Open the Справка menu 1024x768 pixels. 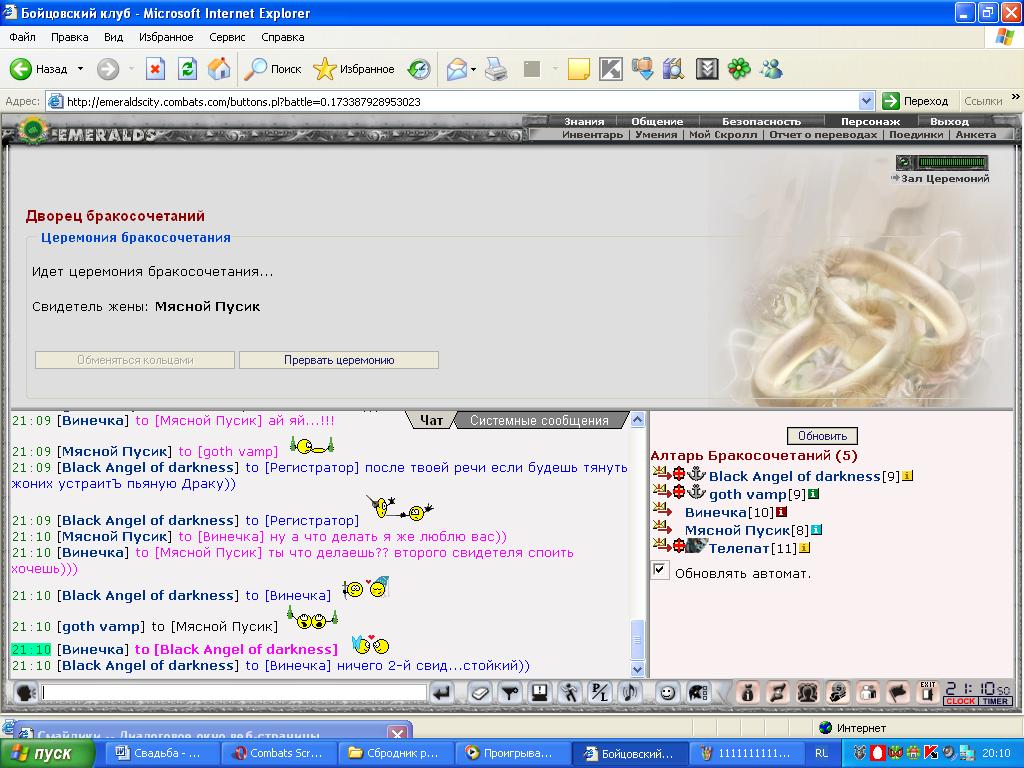coord(283,37)
